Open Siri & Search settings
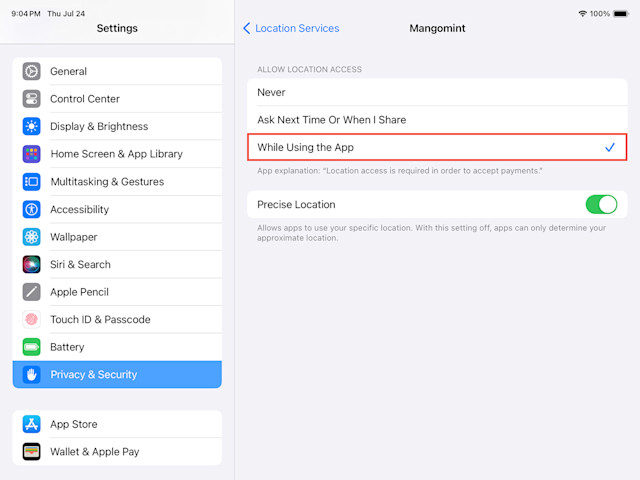The height and width of the screenshot is (480, 640). (117, 264)
